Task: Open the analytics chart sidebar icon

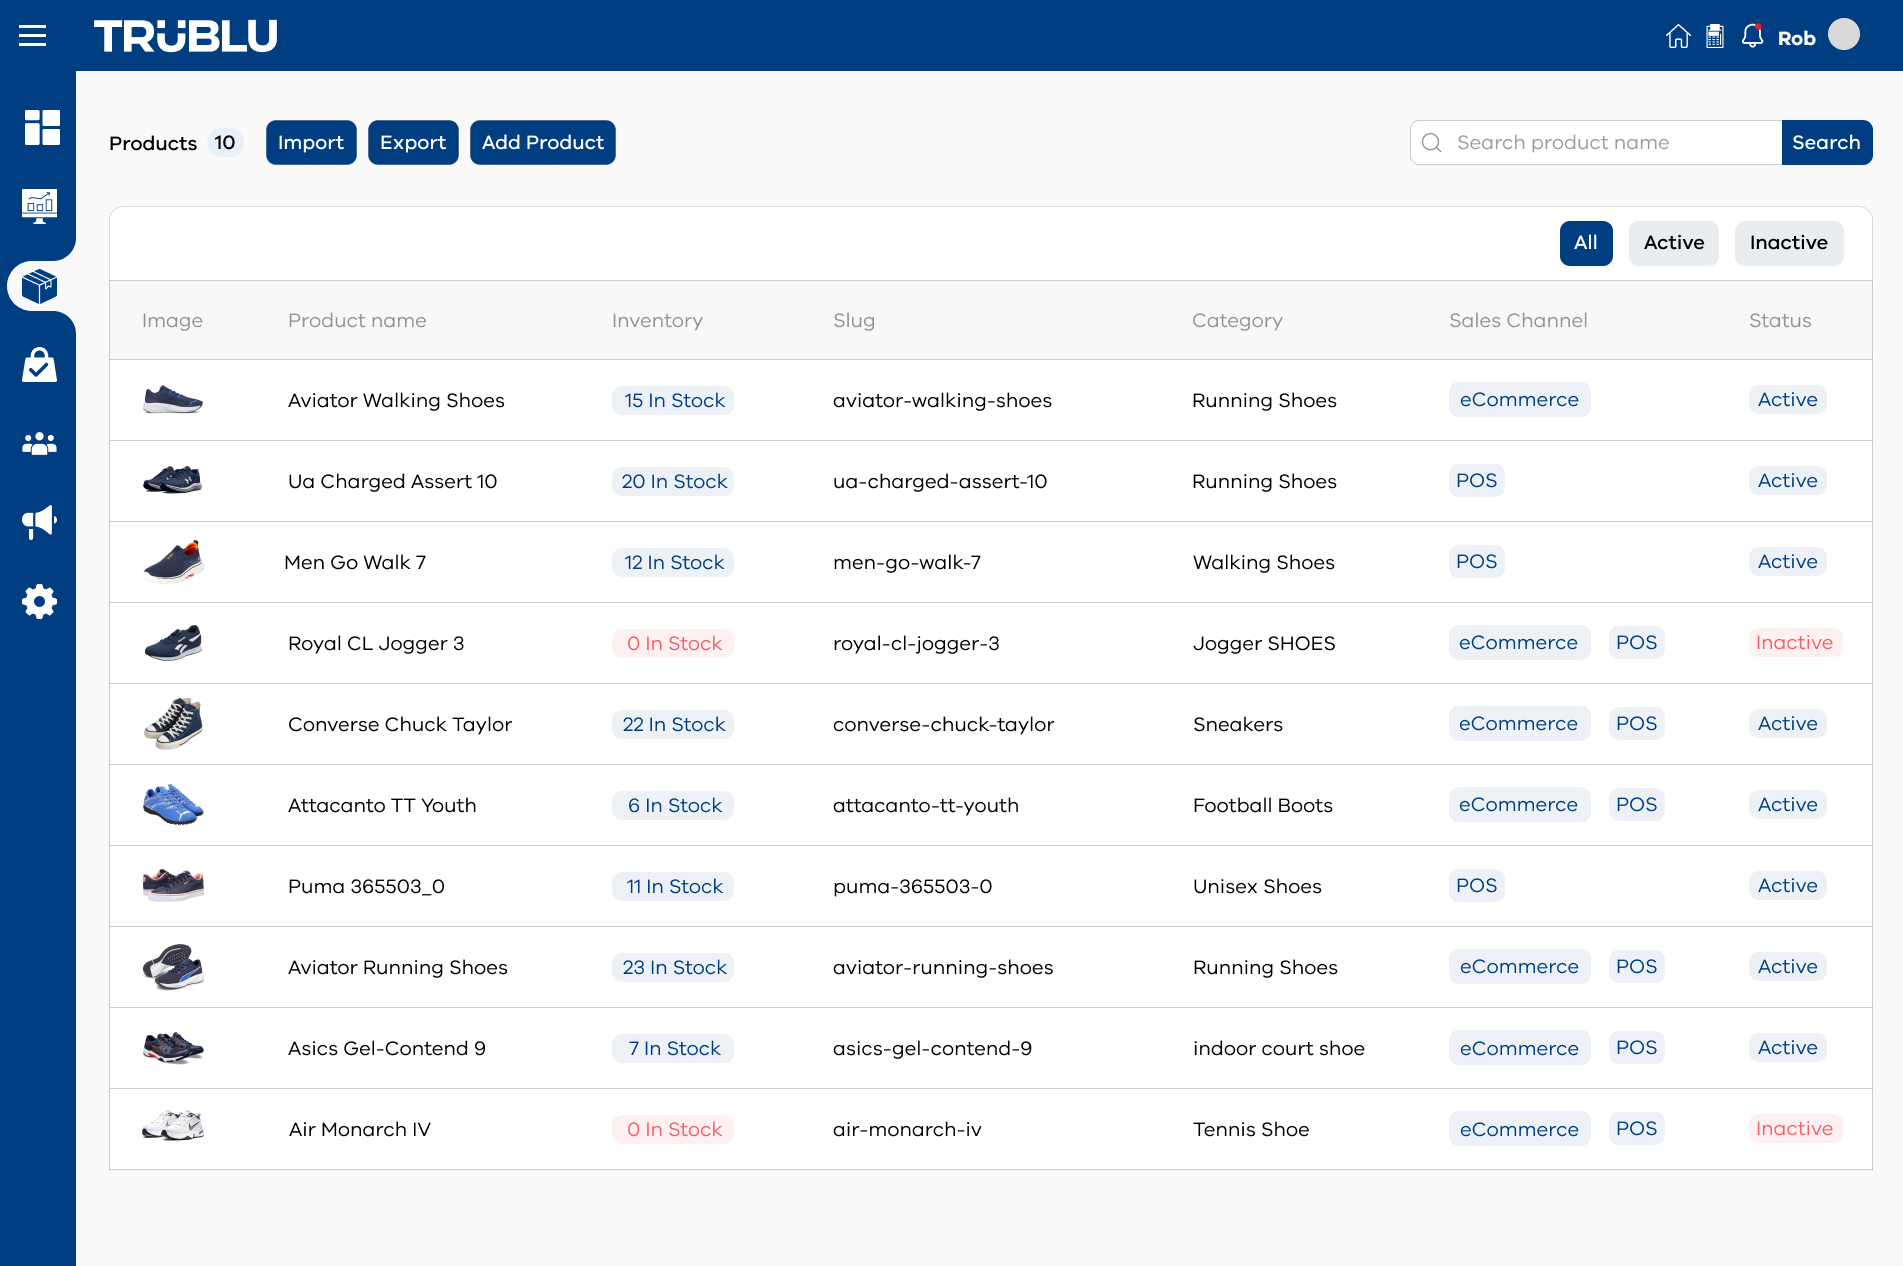Action: point(40,206)
